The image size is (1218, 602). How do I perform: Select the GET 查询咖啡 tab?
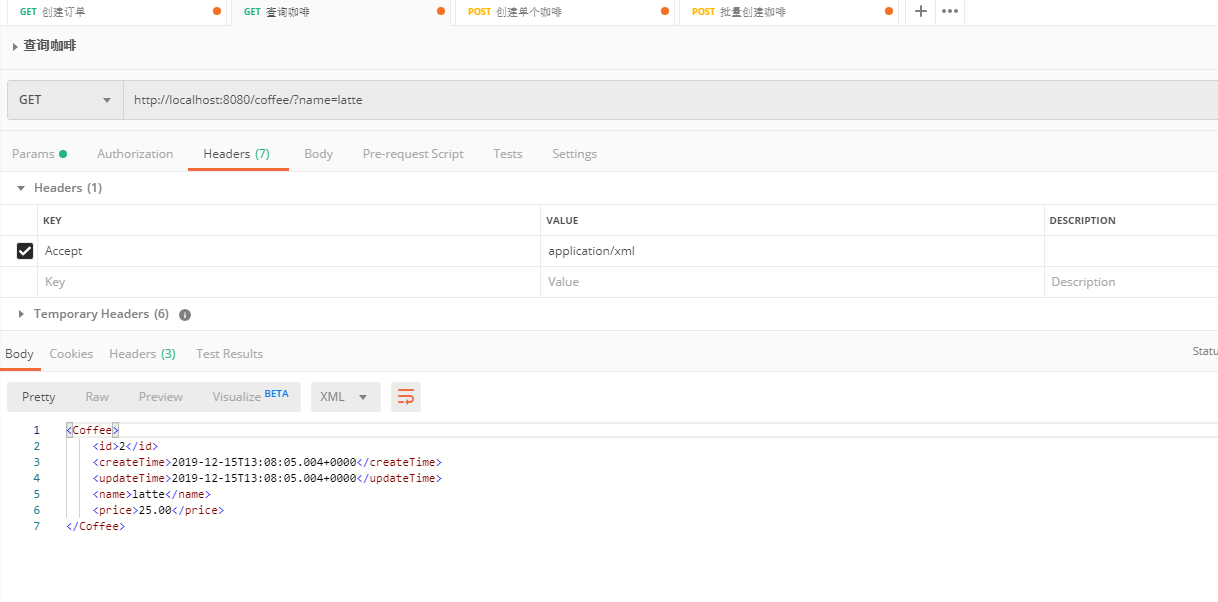click(343, 12)
